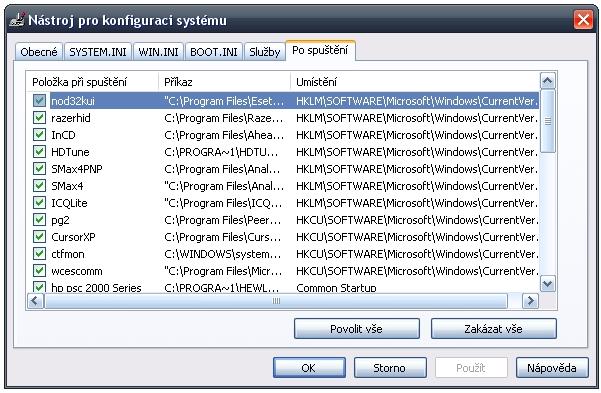Image resolution: width=601 pixels, height=393 pixels.
Task: Click the Povolit vše button
Action: [x=356, y=329]
